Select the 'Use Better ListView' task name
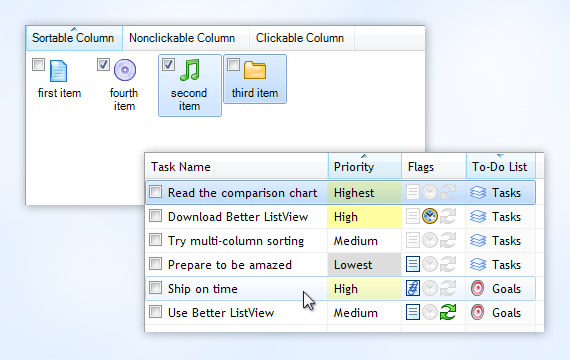Viewport: 570px width, 360px height. (x=221, y=313)
